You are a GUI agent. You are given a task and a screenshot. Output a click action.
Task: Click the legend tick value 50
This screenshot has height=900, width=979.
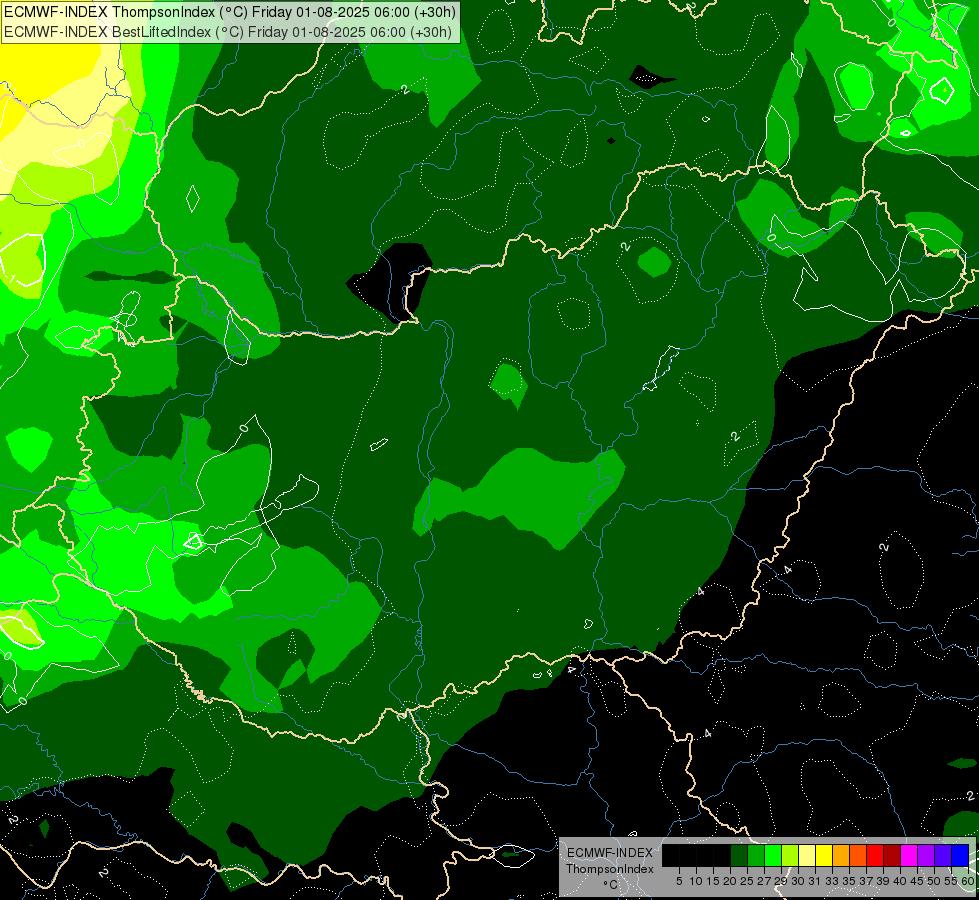tap(934, 881)
